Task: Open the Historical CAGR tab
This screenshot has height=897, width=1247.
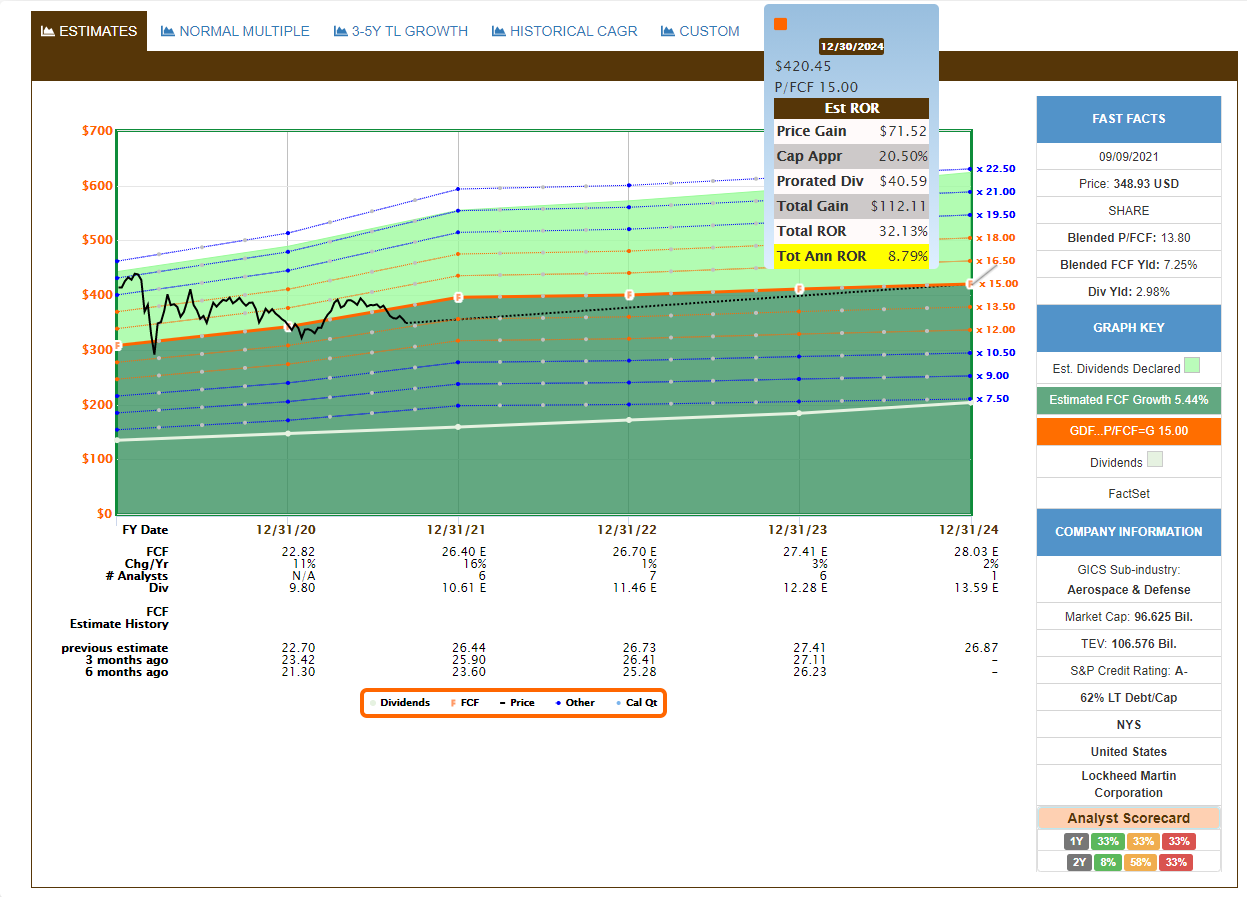Action: [x=573, y=31]
